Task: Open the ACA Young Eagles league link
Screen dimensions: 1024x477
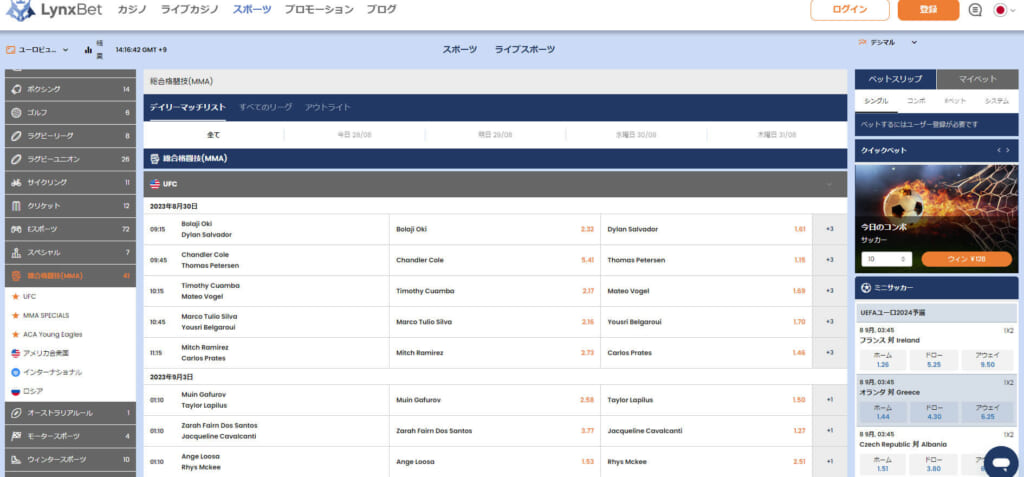Action: 53,334
